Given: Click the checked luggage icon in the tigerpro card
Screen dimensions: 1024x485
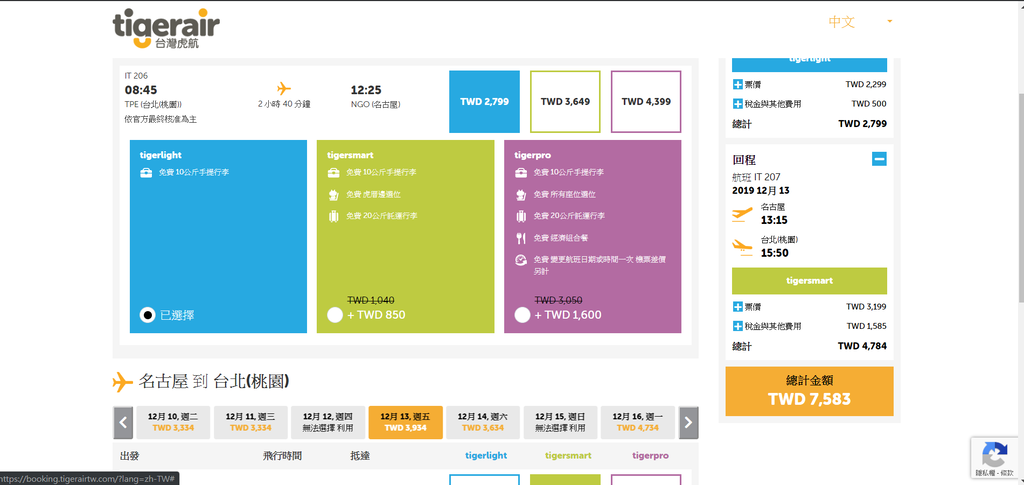Looking at the screenshot, I should (520, 216).
